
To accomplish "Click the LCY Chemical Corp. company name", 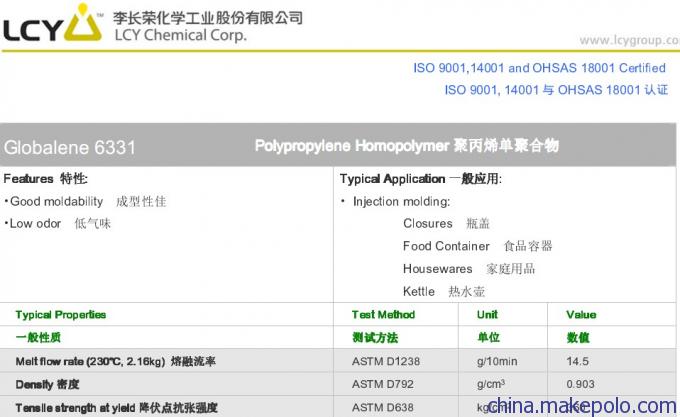I will 180,35.
